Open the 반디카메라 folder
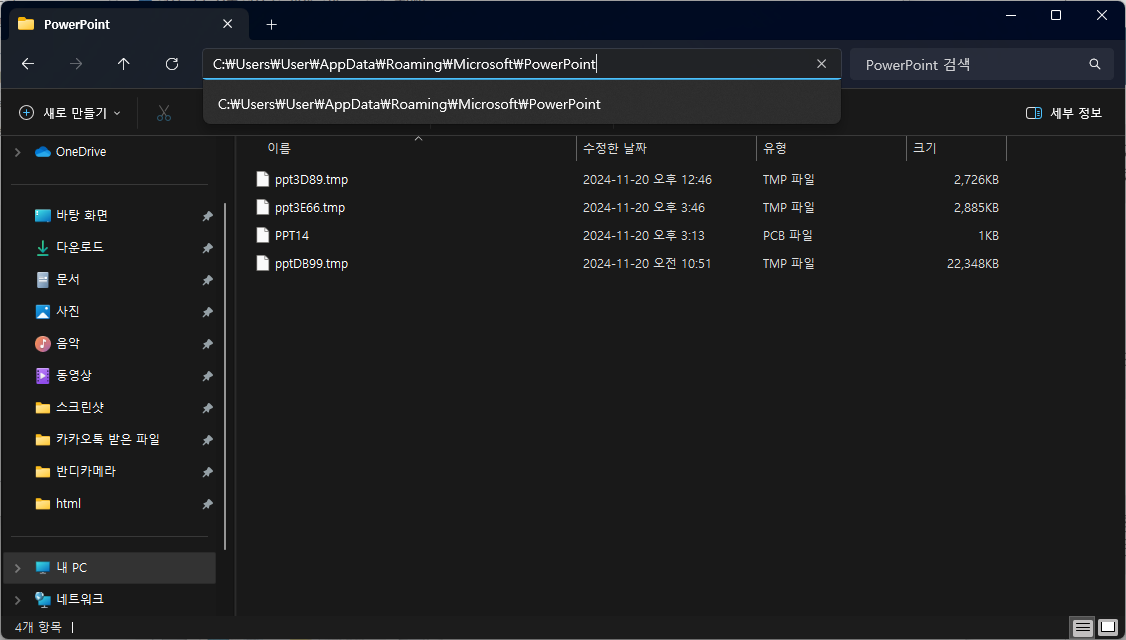This screenshot has width=1126, height=640. (85, 471)
